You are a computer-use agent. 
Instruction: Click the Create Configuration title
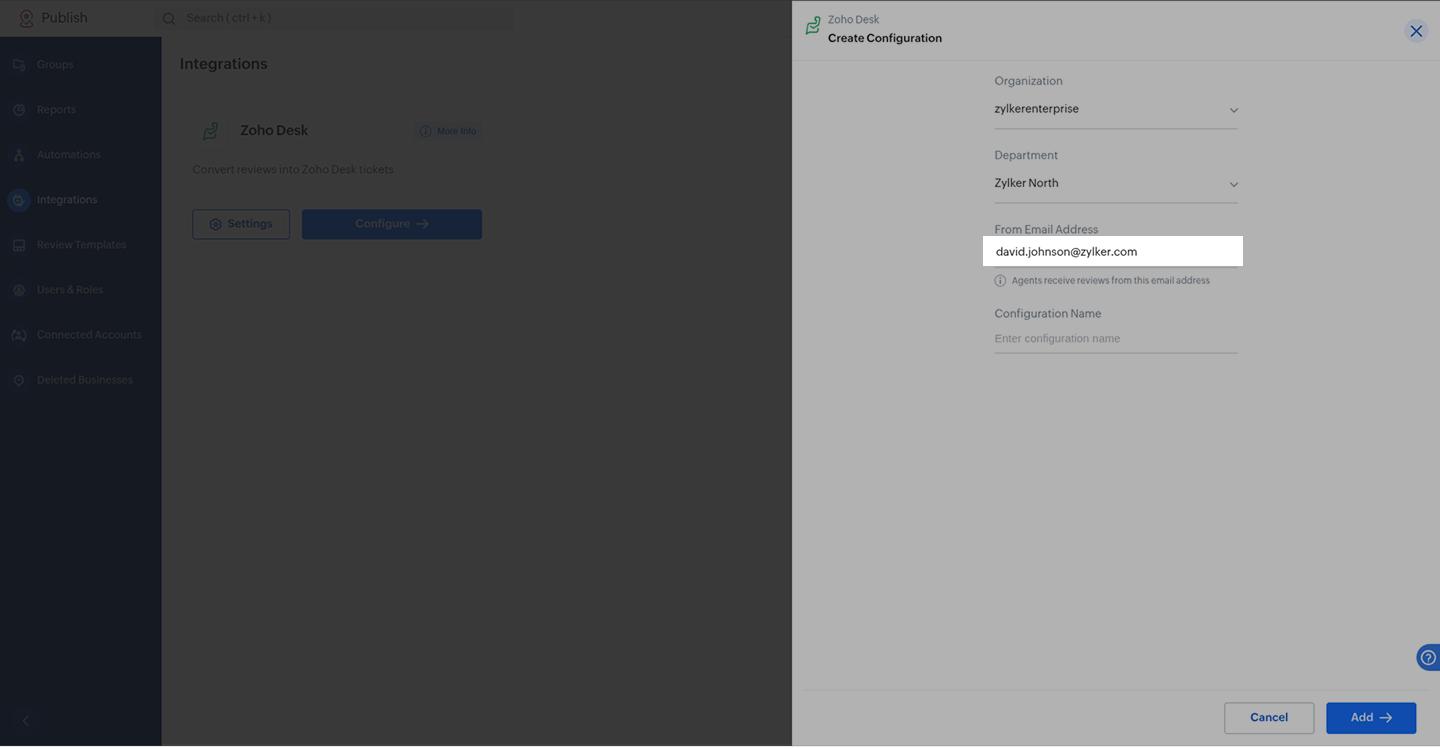pos(885,38)
